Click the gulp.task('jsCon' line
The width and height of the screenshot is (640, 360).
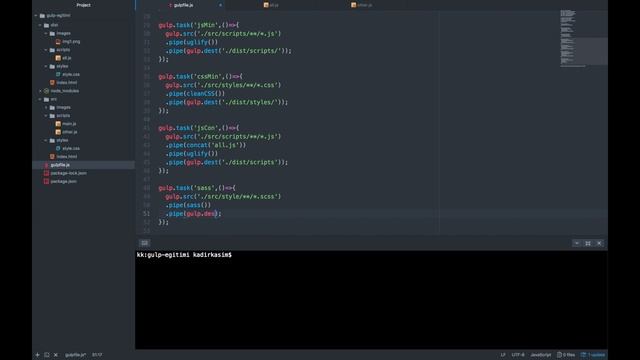coord(199,128)
